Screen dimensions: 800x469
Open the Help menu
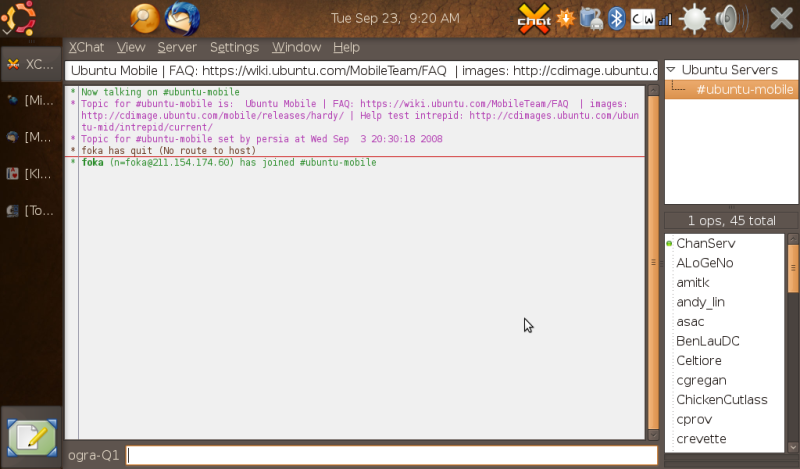point(346,47)
